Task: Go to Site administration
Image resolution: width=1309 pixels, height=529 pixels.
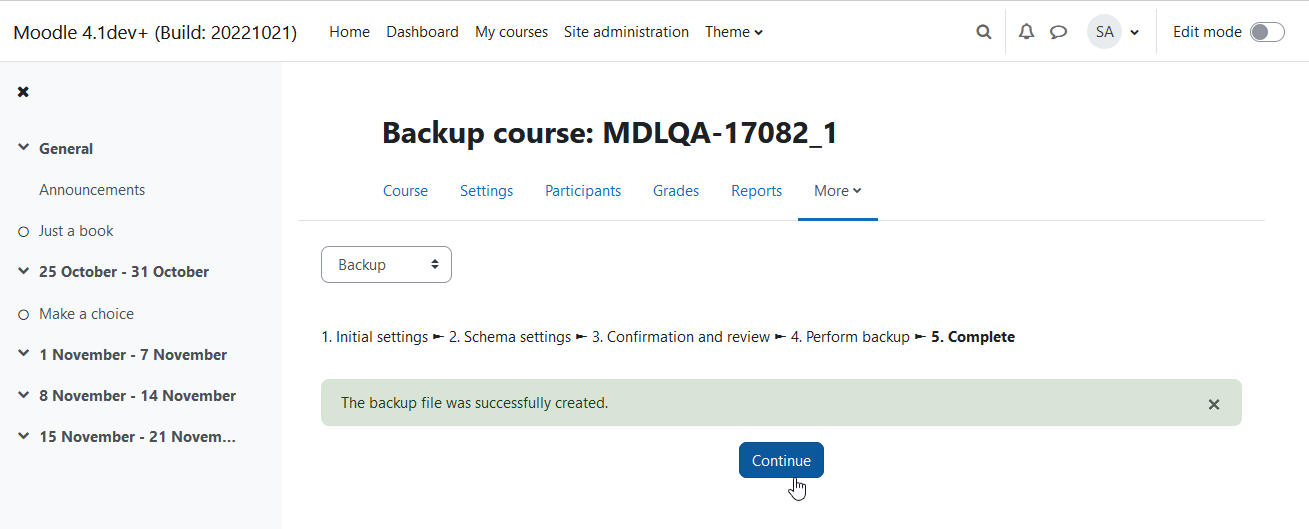Action: click(x=626, y=32)
